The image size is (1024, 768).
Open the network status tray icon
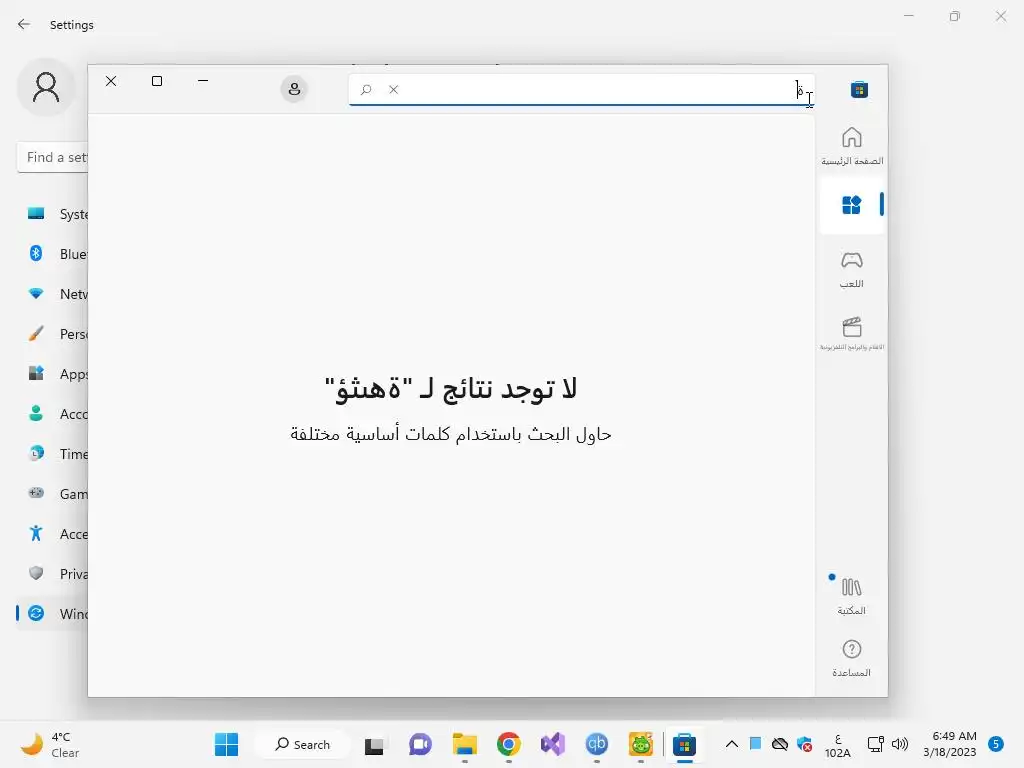click(x=875, y=744)
